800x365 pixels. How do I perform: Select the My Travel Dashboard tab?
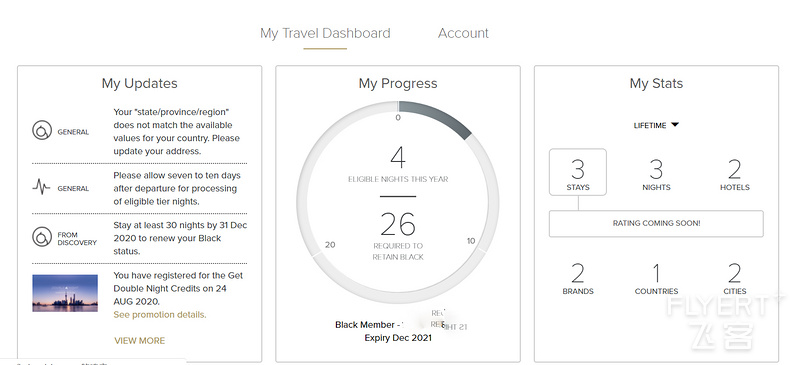pos(325,33)
